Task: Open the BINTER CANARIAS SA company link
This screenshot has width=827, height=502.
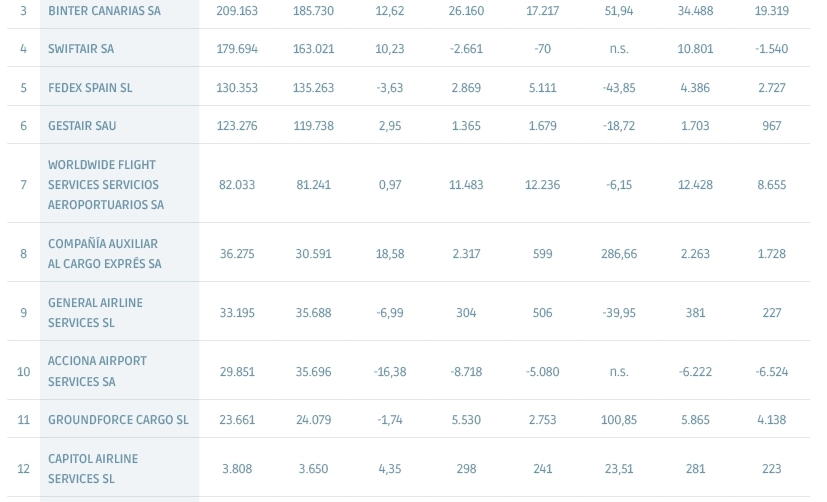Action: (104, 11)
